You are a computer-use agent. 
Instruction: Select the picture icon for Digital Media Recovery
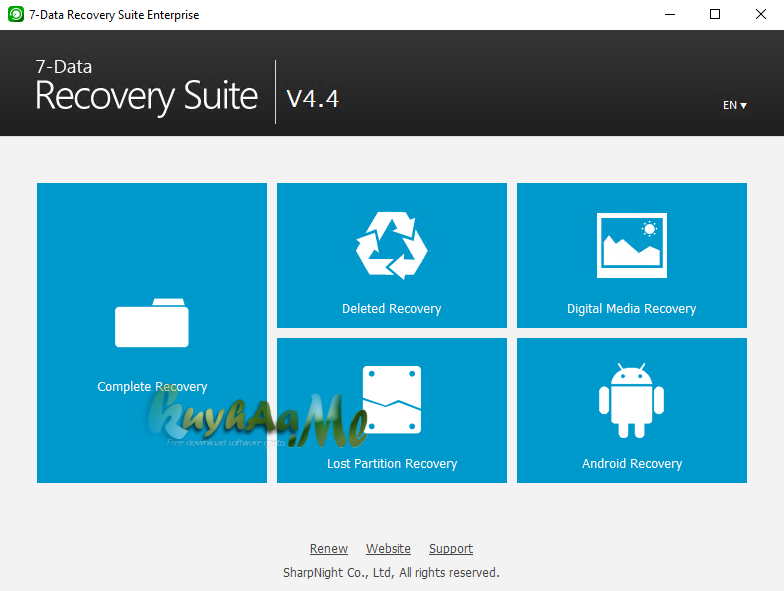632,245
